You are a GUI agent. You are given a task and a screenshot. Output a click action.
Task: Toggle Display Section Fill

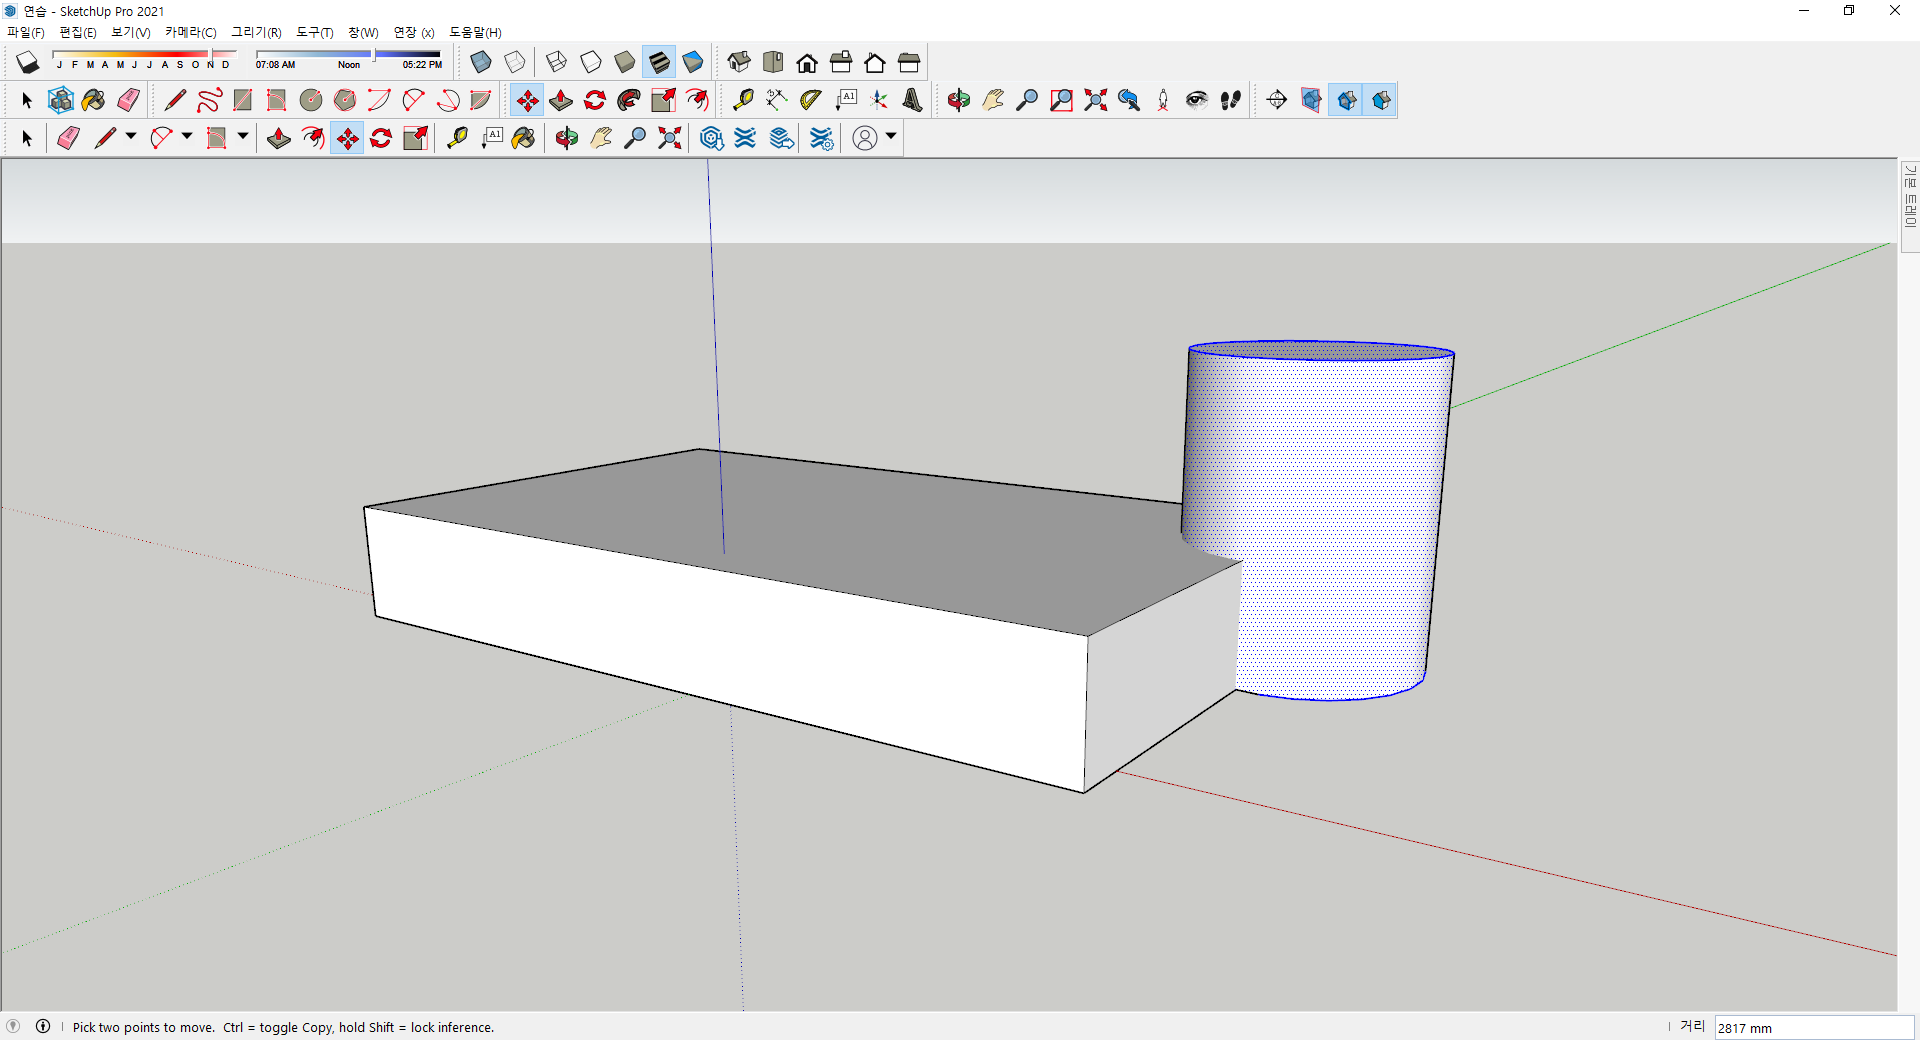(1380, 100)
